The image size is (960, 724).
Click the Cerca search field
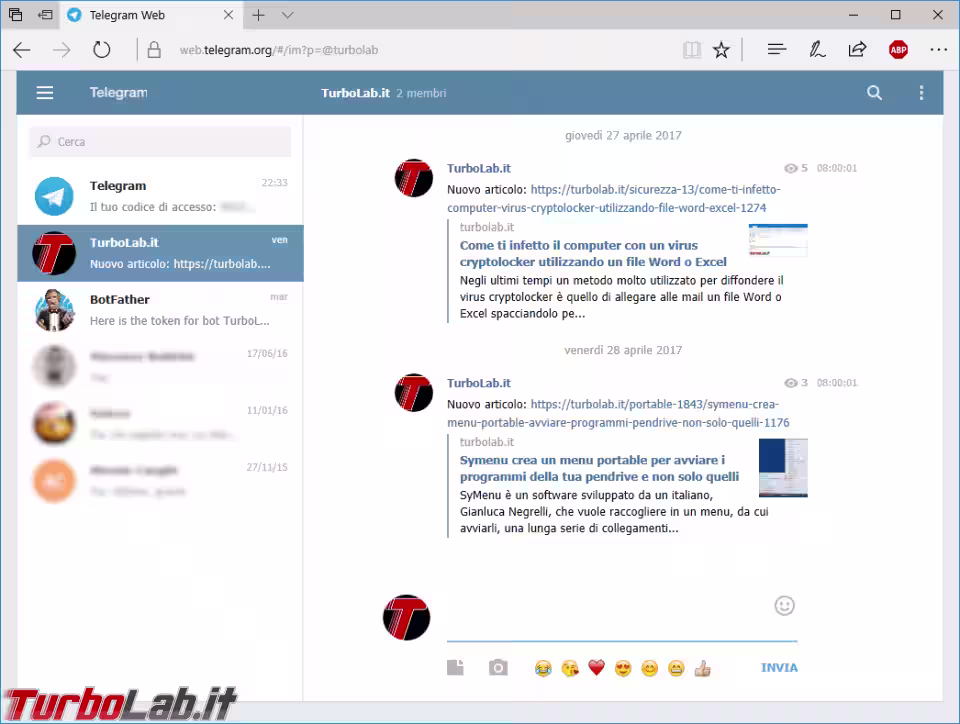click(160, 141)
